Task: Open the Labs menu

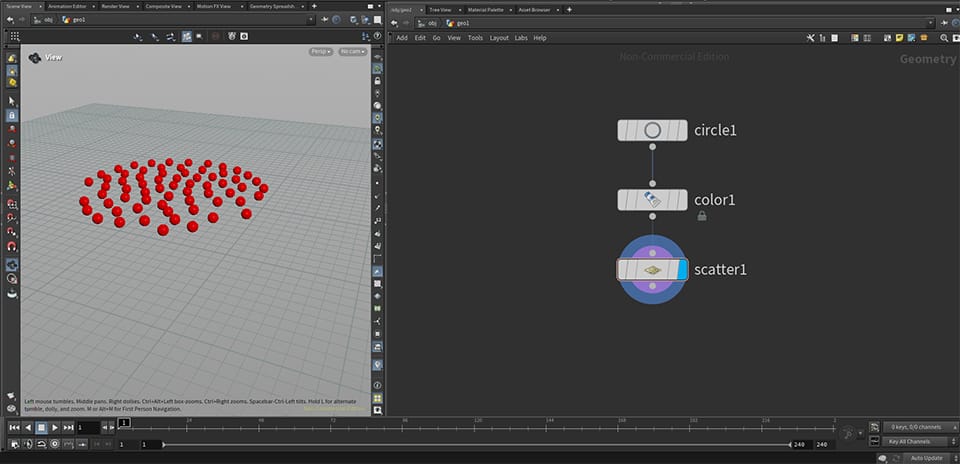Action: coord(521,38)
